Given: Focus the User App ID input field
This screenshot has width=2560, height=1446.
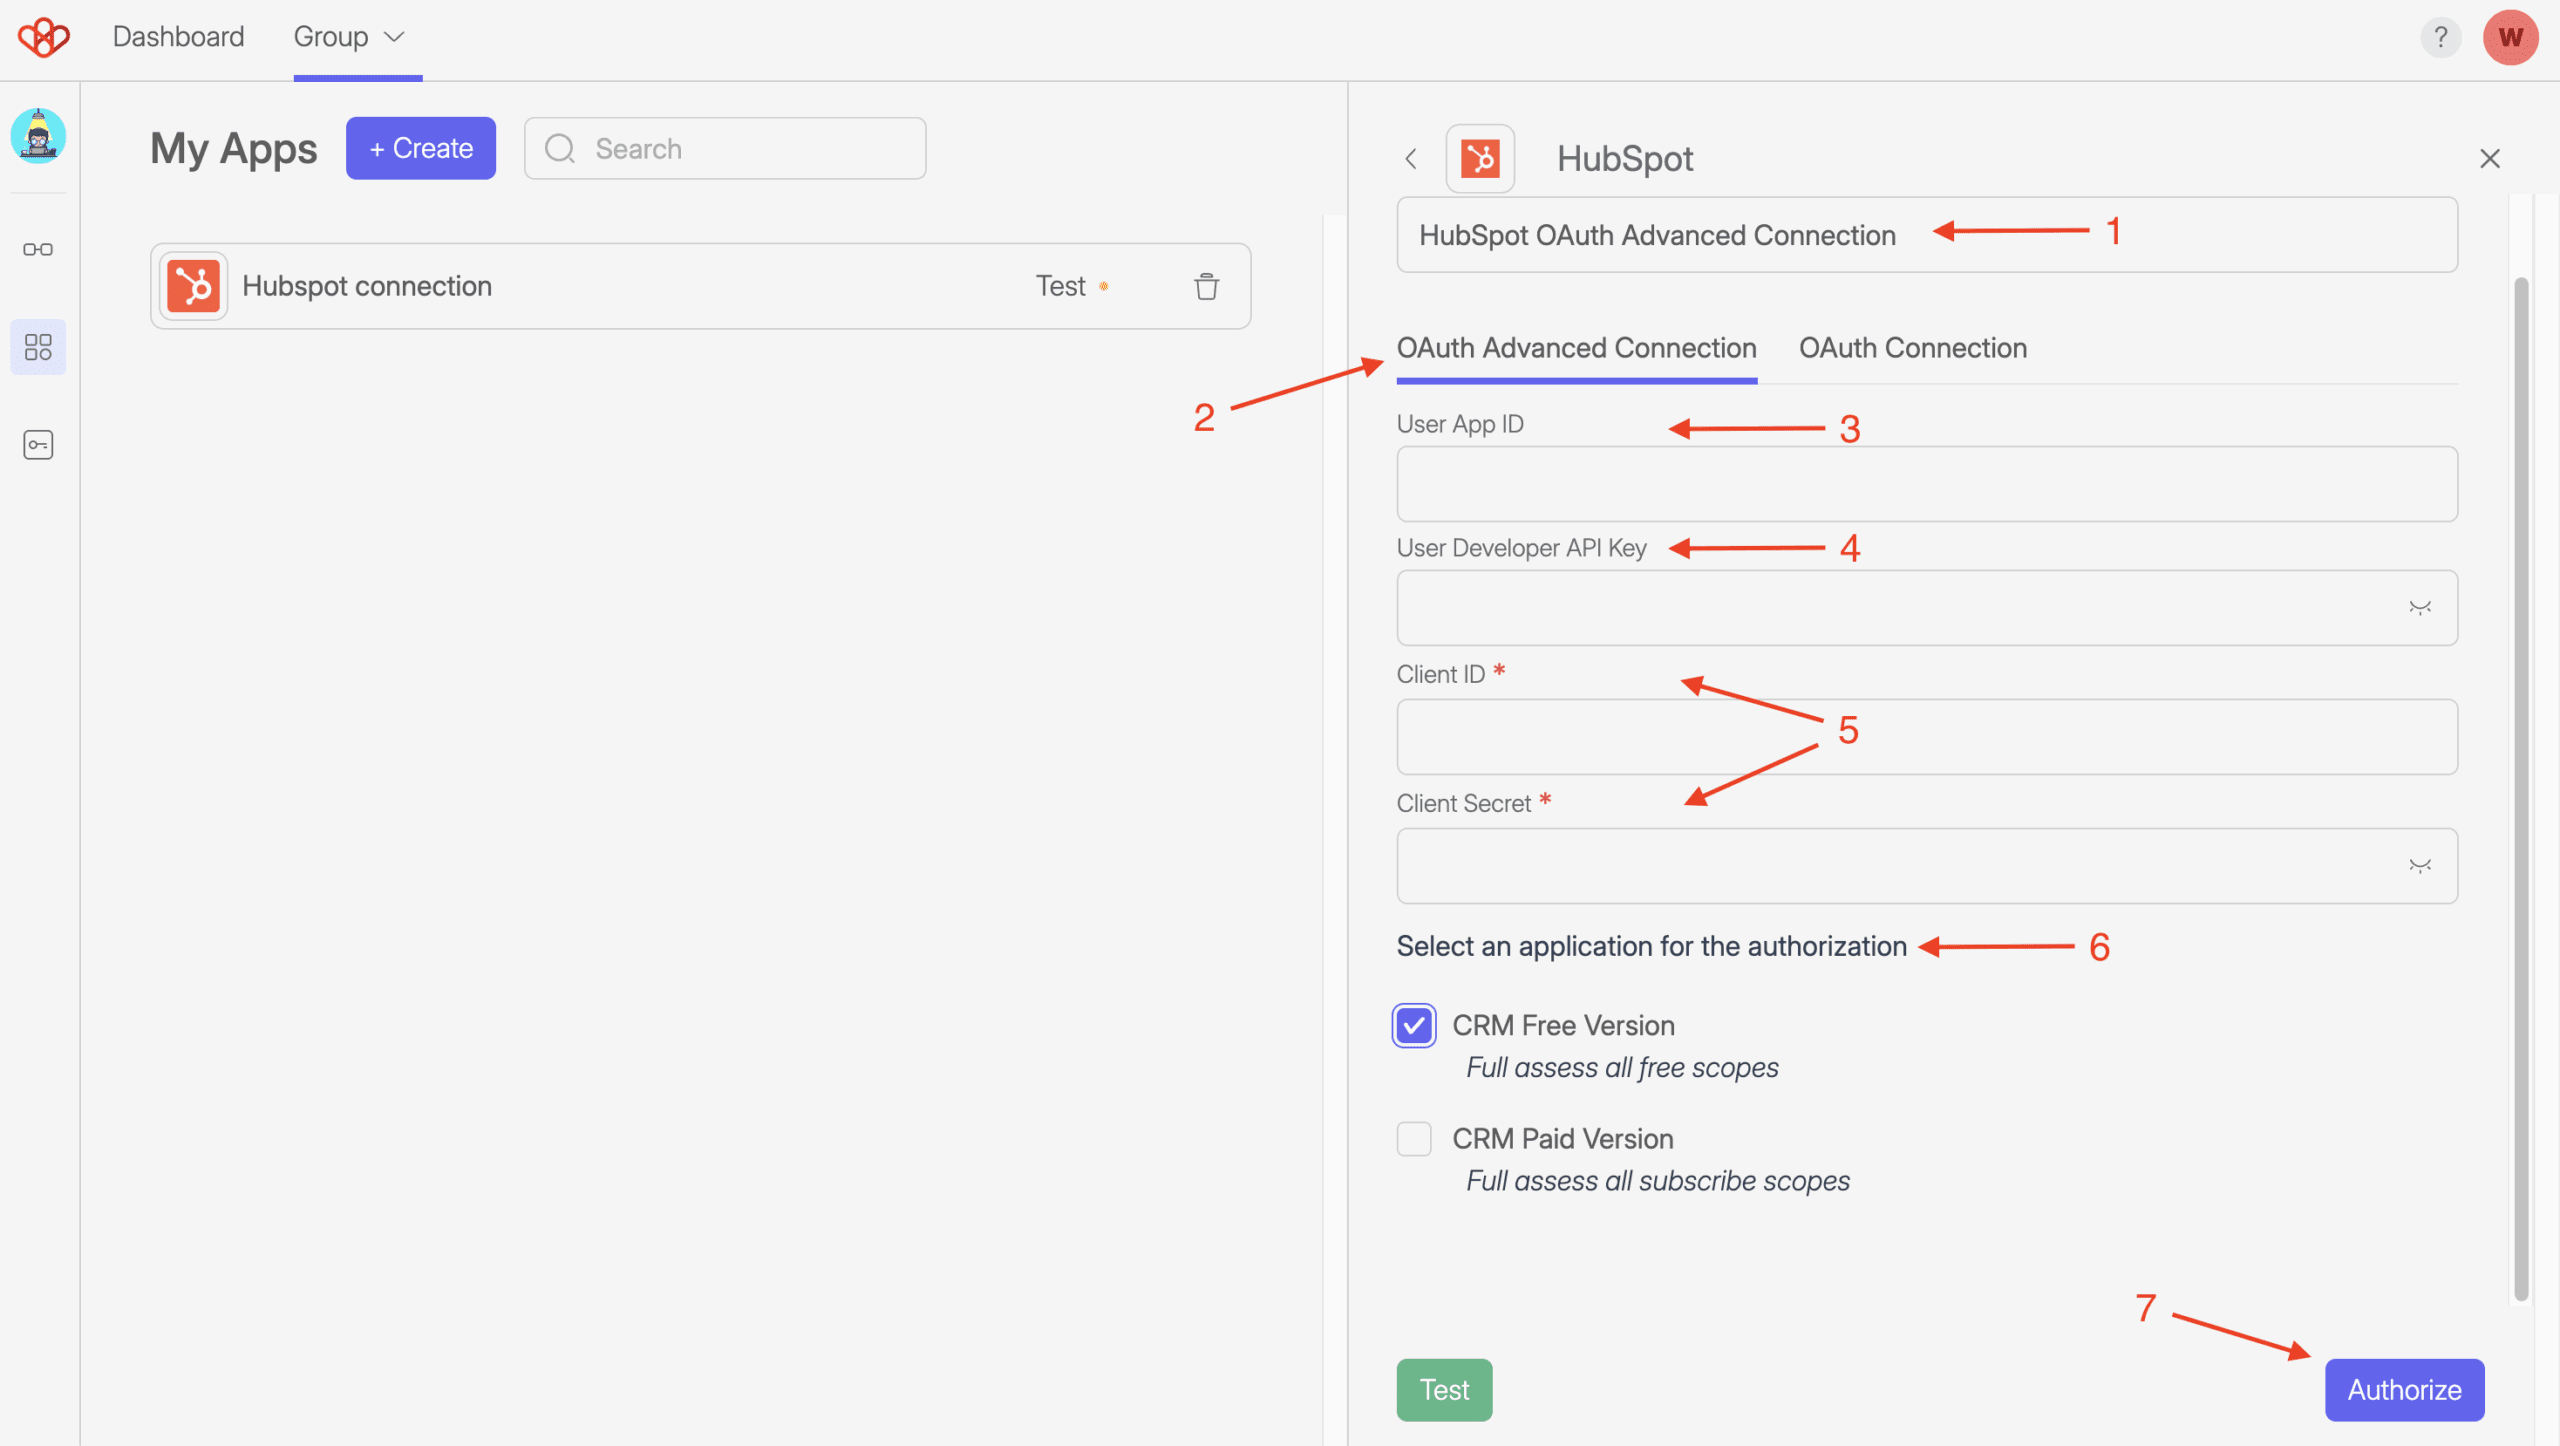Looking at the screenshot, I should [x=1926, y=484].
